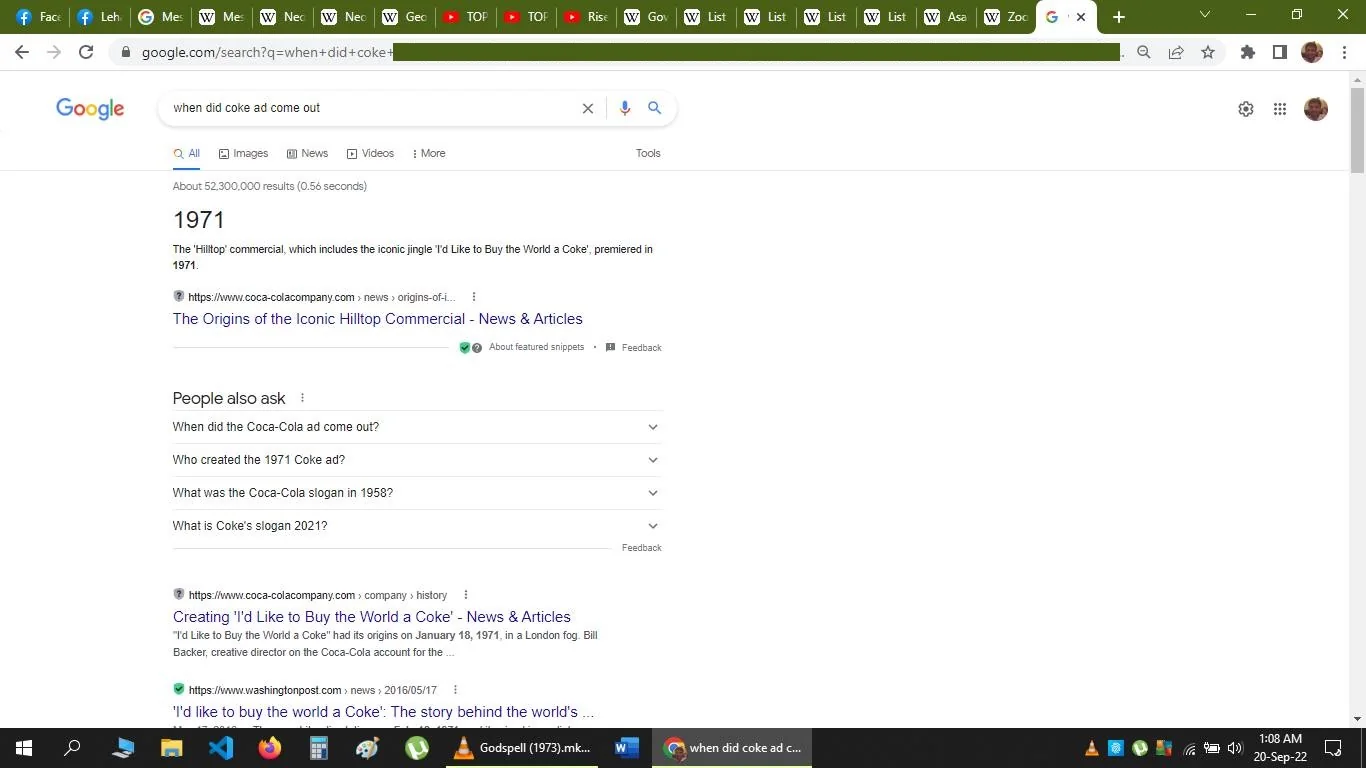Open the zoom magnifier in the address bar
Screen dimensions: 1366x768
click(1144, 52)
